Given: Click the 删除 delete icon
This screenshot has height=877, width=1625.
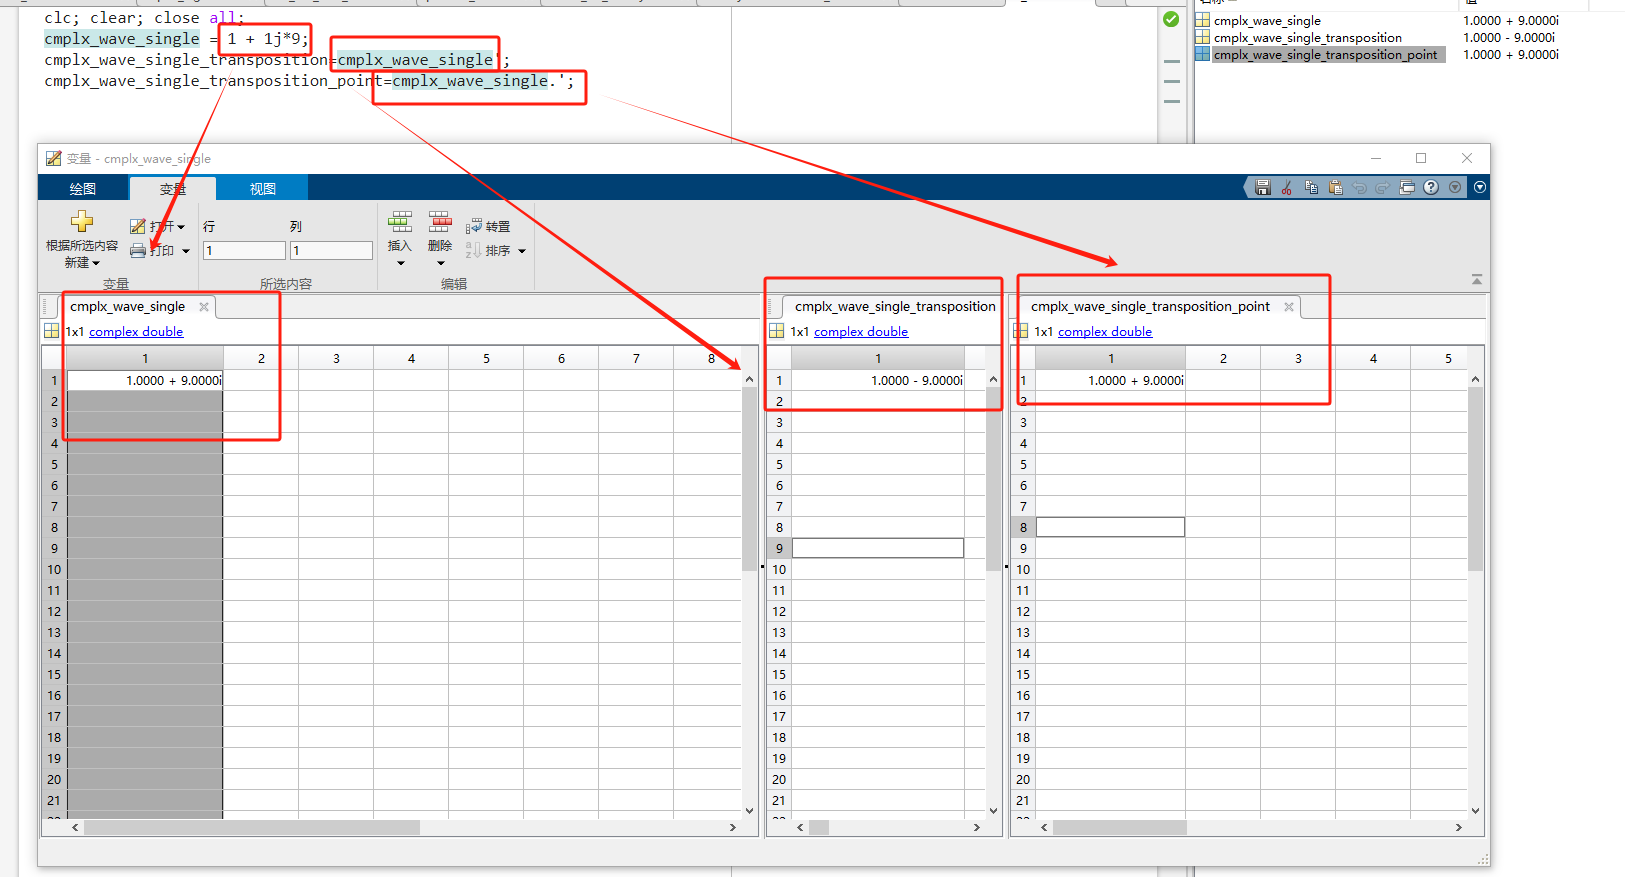Looking at the screenshot, I should coord(440,221).
